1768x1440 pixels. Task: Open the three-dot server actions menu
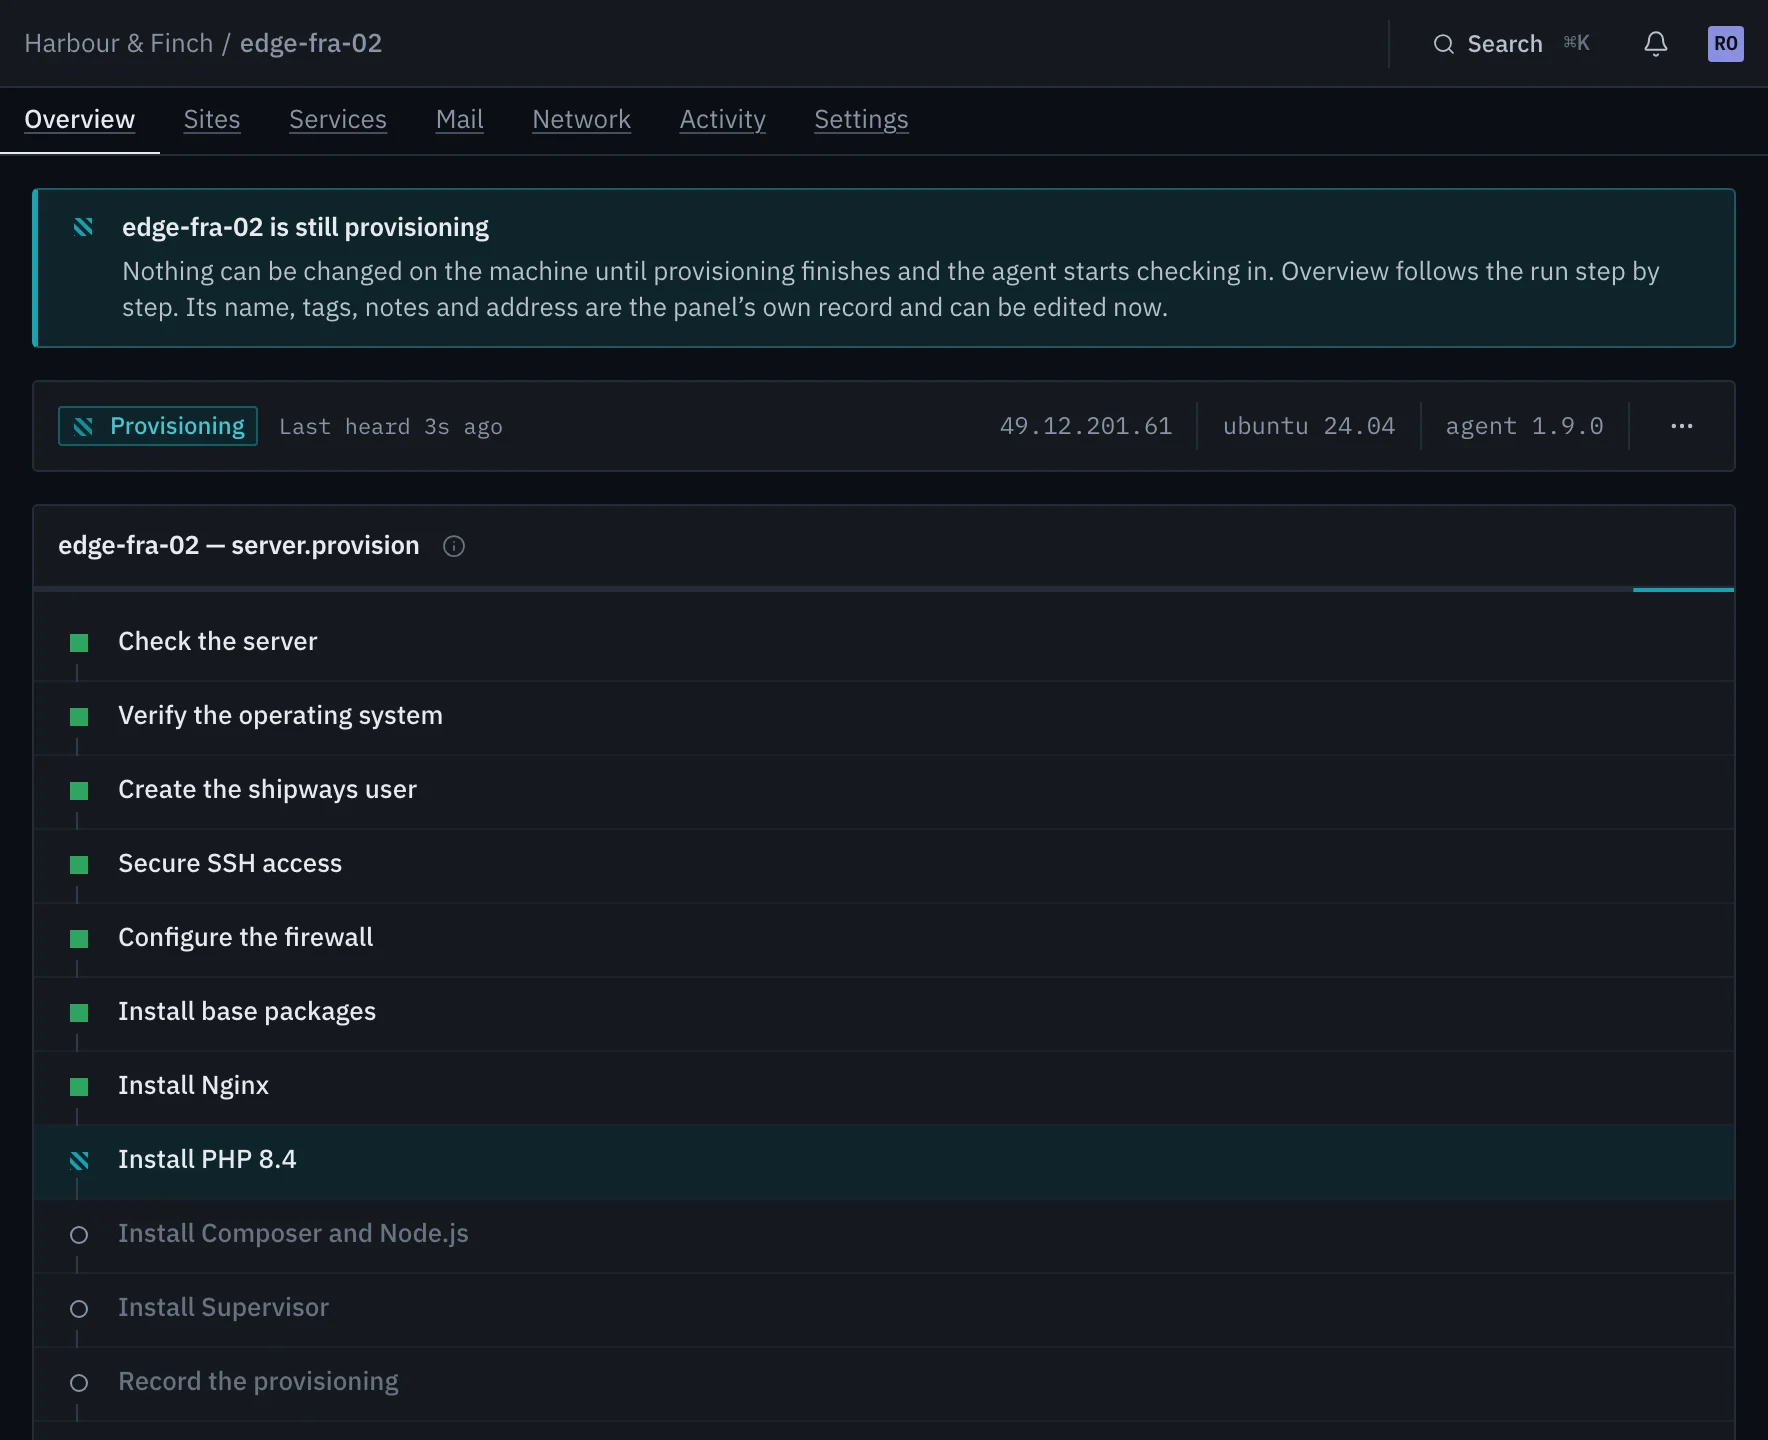pos(1682,426)
